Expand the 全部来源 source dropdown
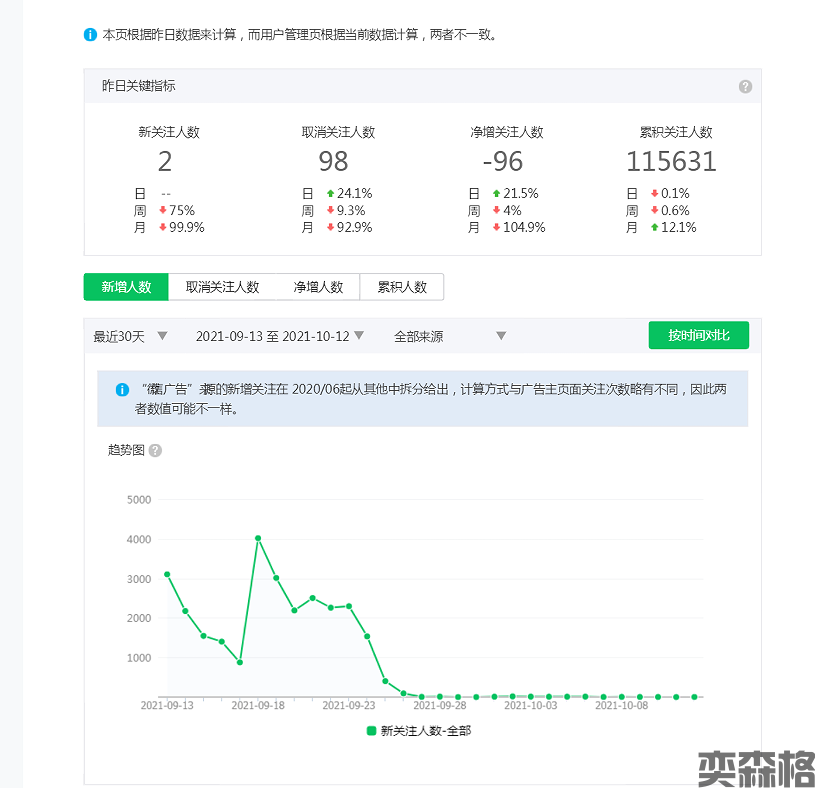The image size is (815, 788). (x=450, y=336)
